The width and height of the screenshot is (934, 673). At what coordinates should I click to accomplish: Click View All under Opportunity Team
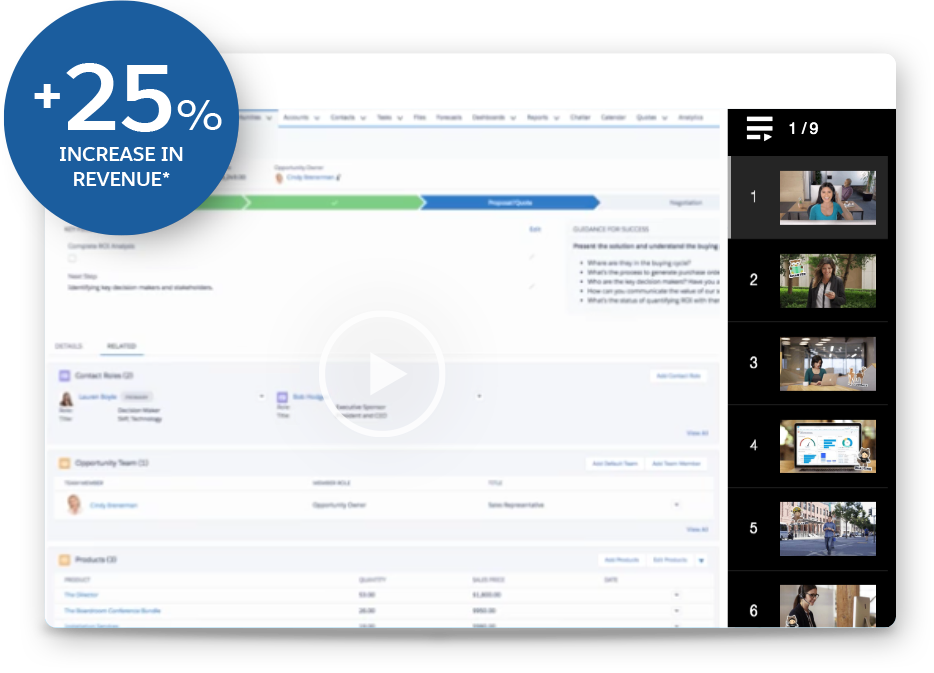click(697, 529)
